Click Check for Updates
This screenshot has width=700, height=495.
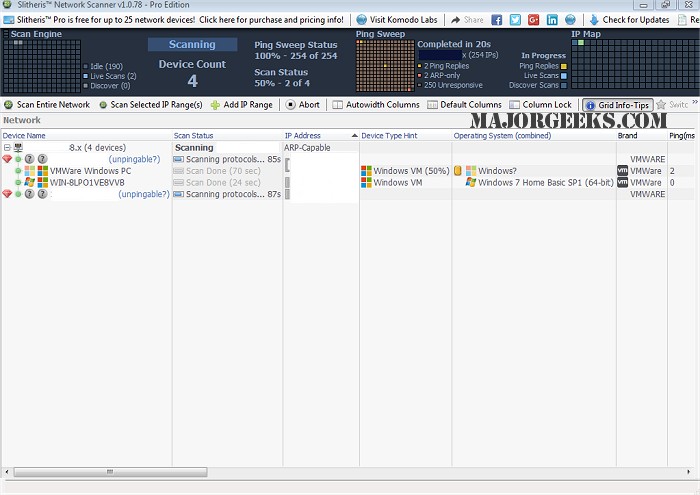point(628,20)
